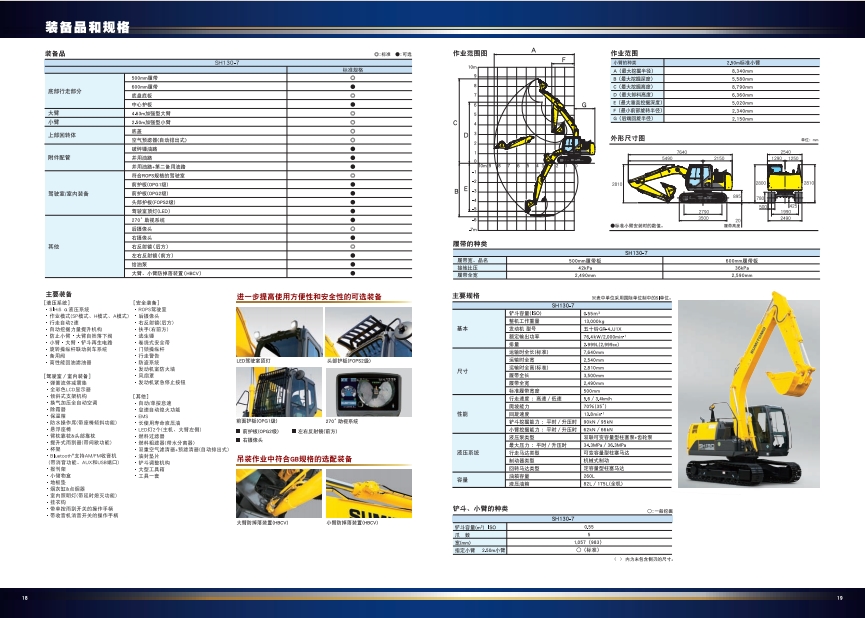This screenshot has width=865, height=618.
Task: Select the 中心护板 equipment row
Action: pos(268,104)
